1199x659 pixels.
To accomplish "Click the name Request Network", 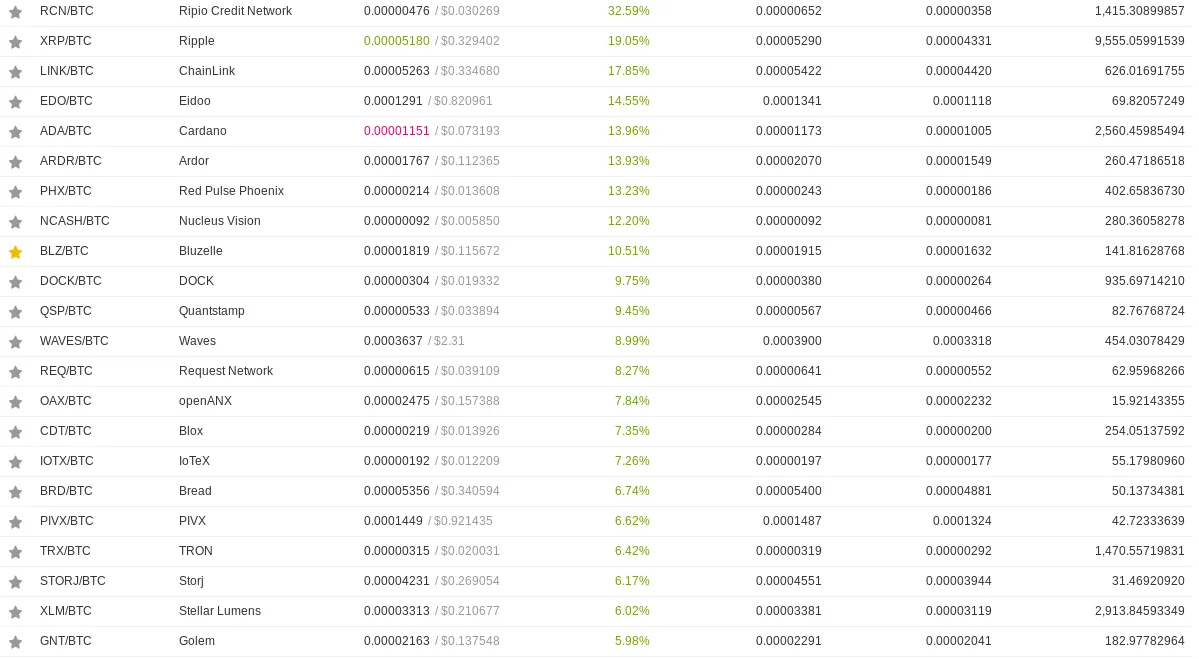I will [226, 371].
